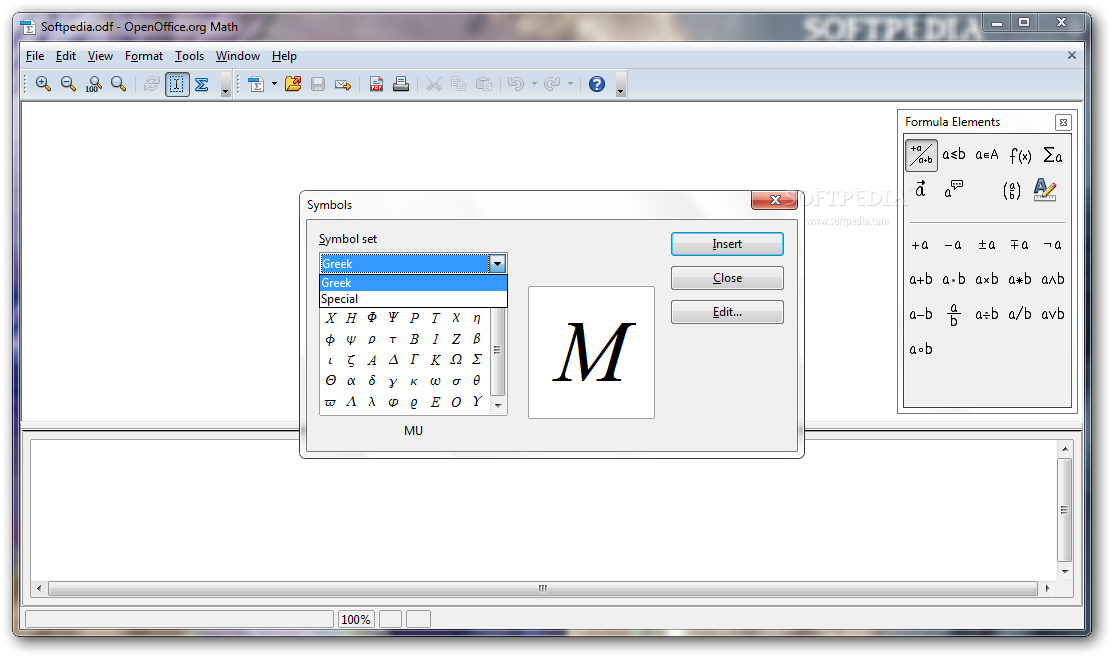Insert the stacked a over b fraction element

pos(953,314)
